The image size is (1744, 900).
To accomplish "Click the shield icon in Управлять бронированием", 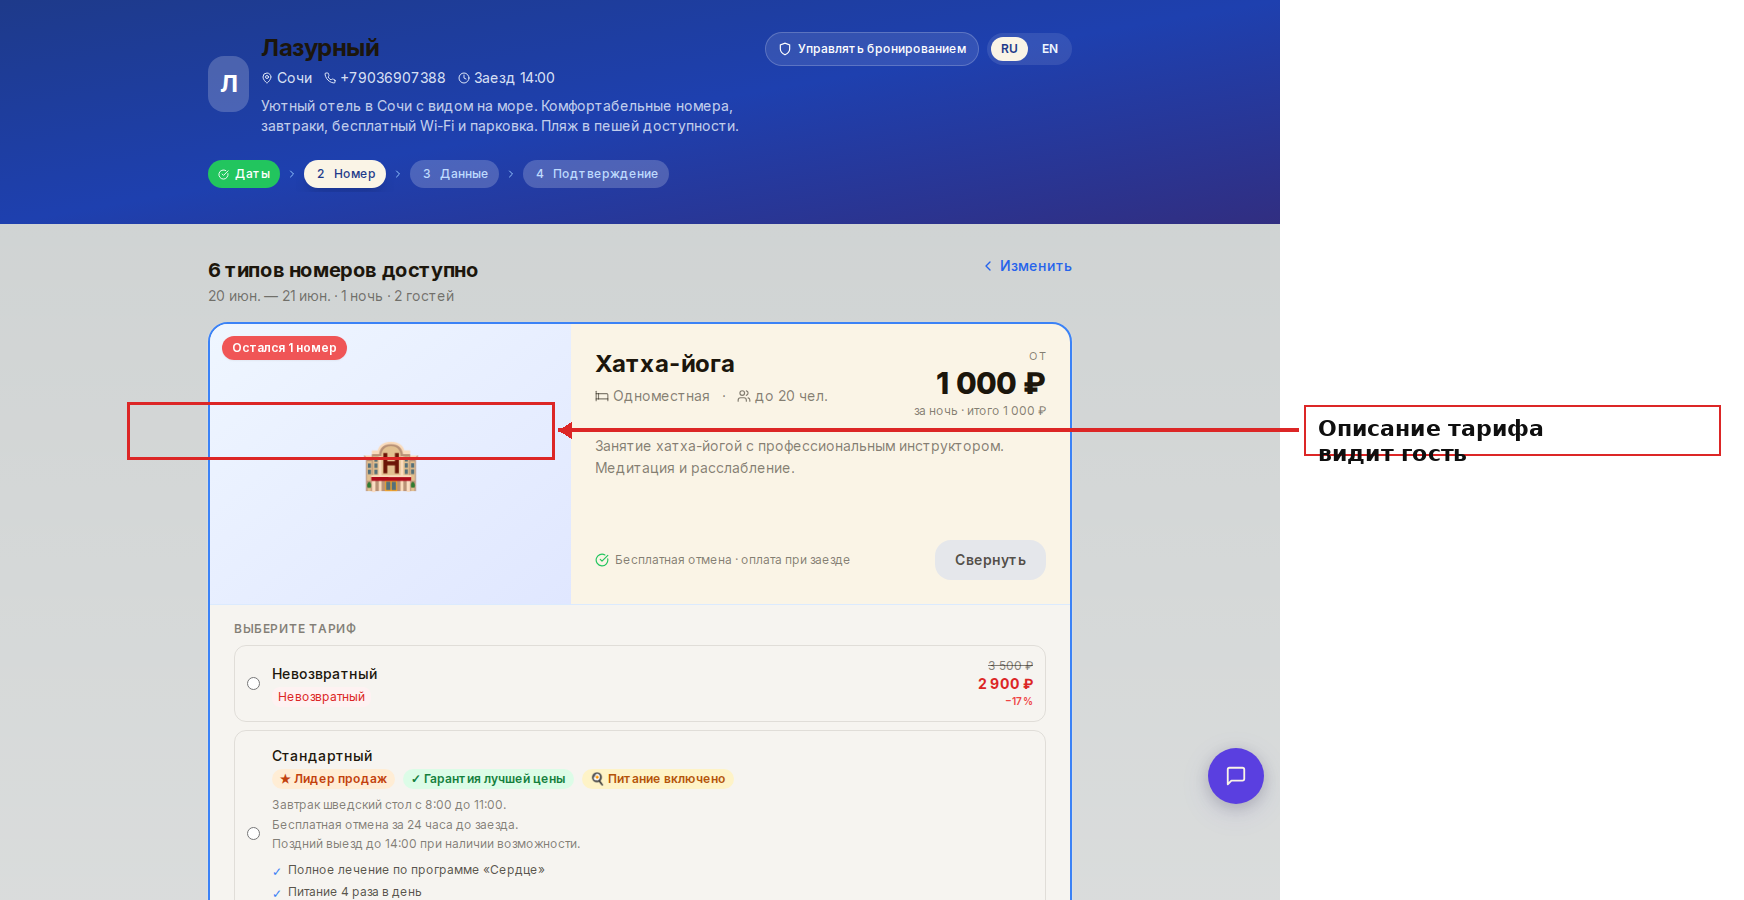I will [785, 49].
